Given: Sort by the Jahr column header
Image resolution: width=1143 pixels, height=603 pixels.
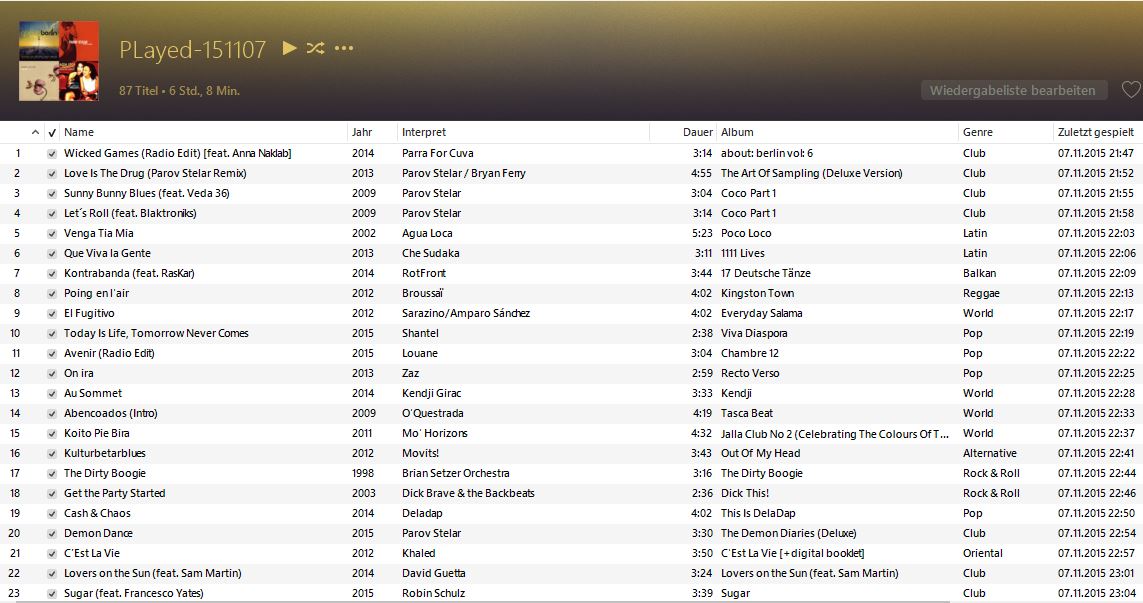Looking at the screenshot, I should 362,132.
